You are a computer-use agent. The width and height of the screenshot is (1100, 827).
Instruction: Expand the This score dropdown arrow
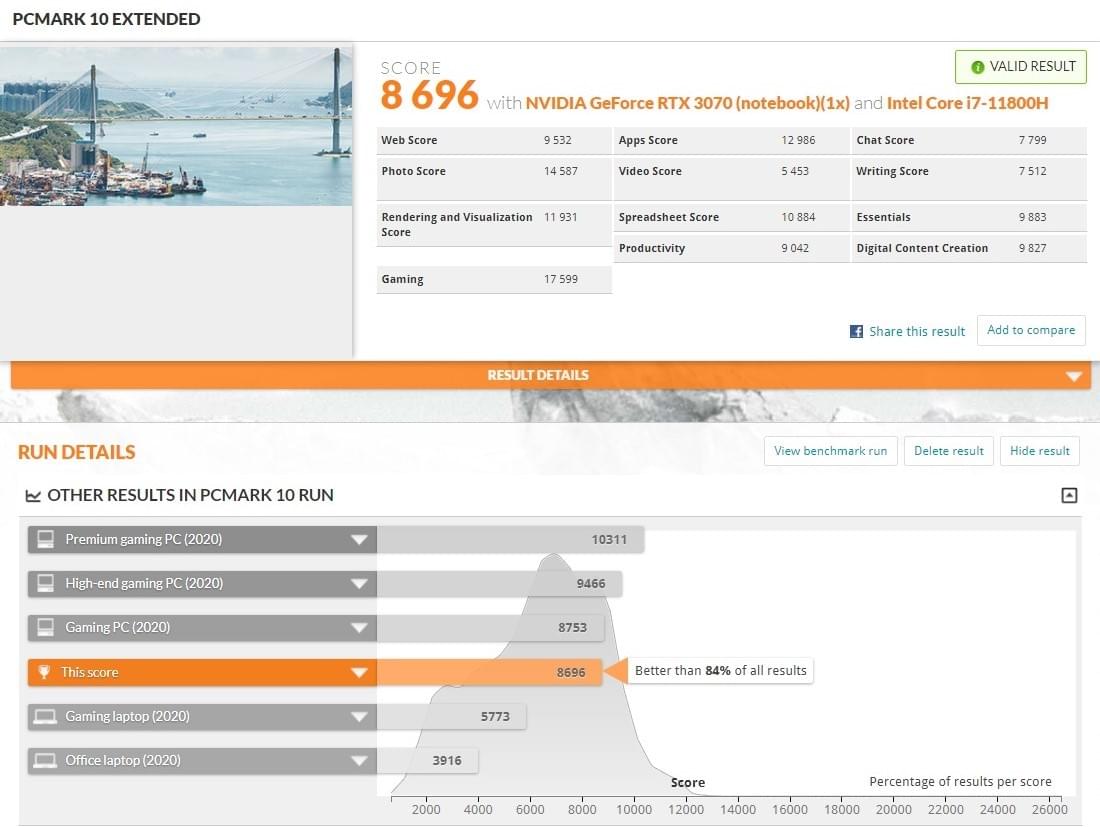[359, 673]
